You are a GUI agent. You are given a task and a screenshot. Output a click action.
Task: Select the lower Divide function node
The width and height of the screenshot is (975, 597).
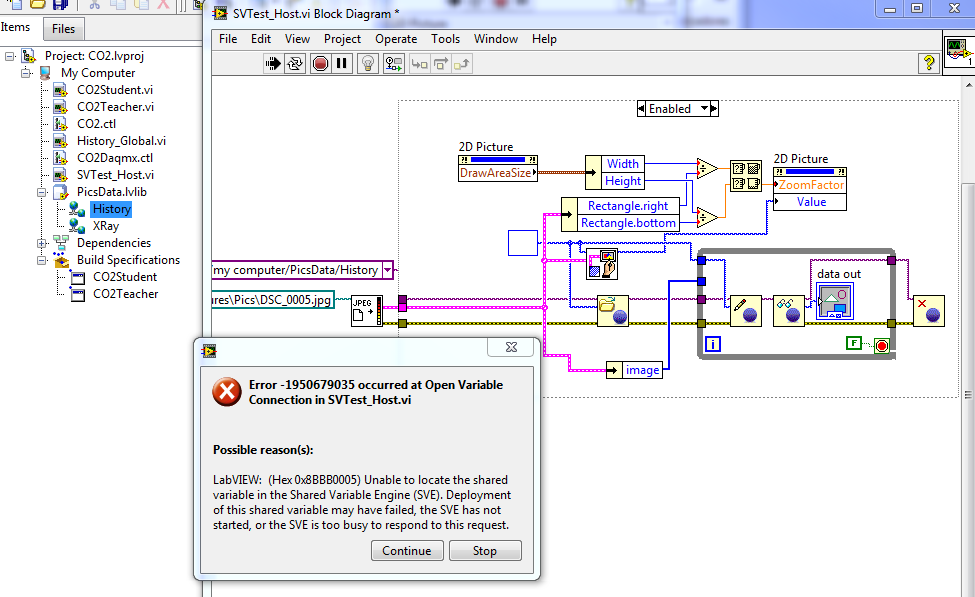707,217
